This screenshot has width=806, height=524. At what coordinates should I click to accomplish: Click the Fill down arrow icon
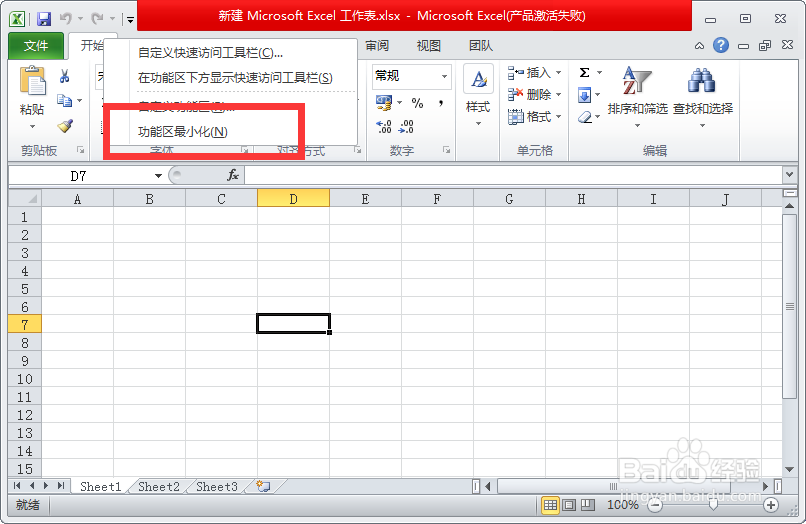[x=585, y=95]
